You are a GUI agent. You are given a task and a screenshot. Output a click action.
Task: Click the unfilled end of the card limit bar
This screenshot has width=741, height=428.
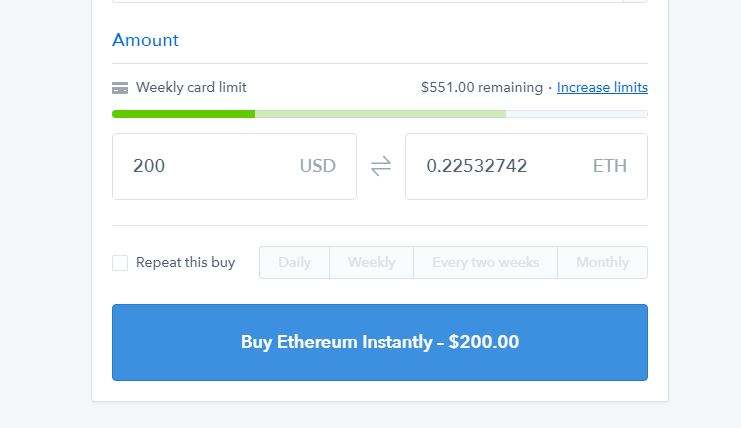pos(577,114)
